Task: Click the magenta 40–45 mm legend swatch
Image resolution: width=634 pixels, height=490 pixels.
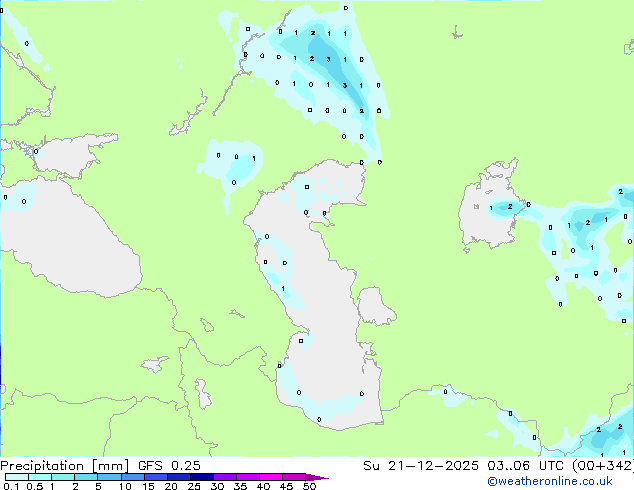Action: tap(271, 477)
